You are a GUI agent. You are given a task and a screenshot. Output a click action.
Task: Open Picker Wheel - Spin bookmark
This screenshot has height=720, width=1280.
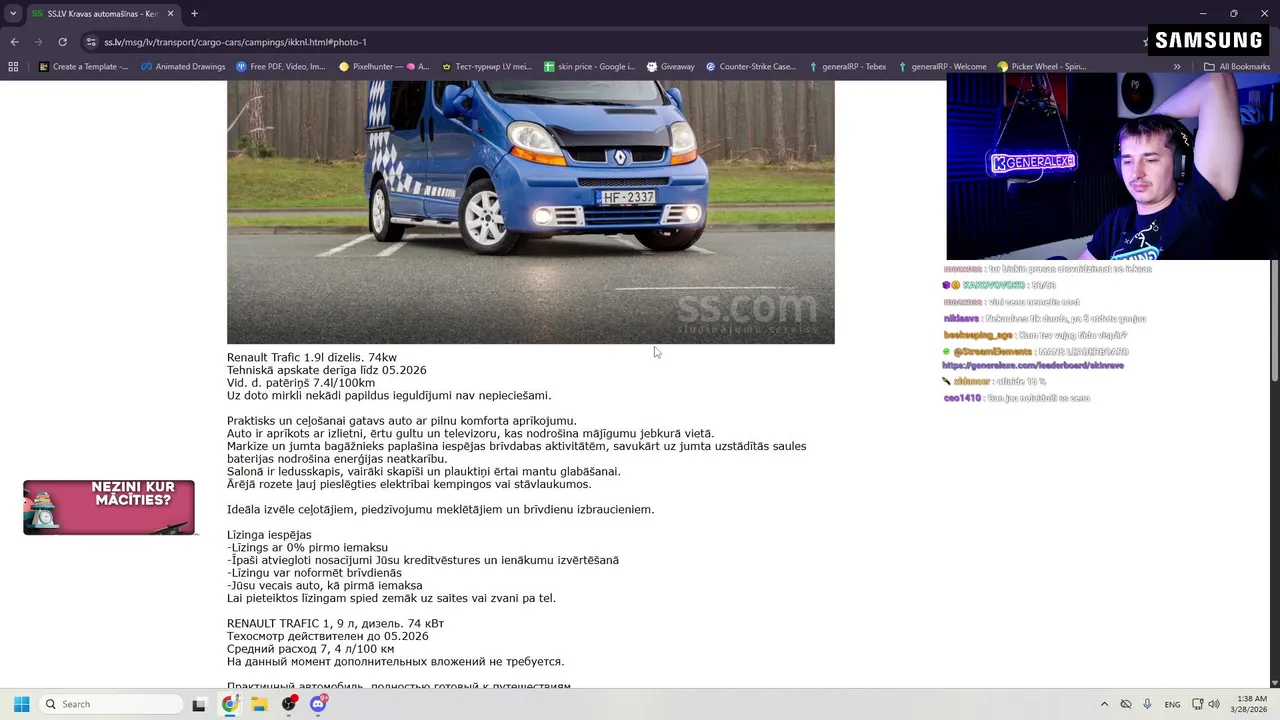tap(1042, 67)
